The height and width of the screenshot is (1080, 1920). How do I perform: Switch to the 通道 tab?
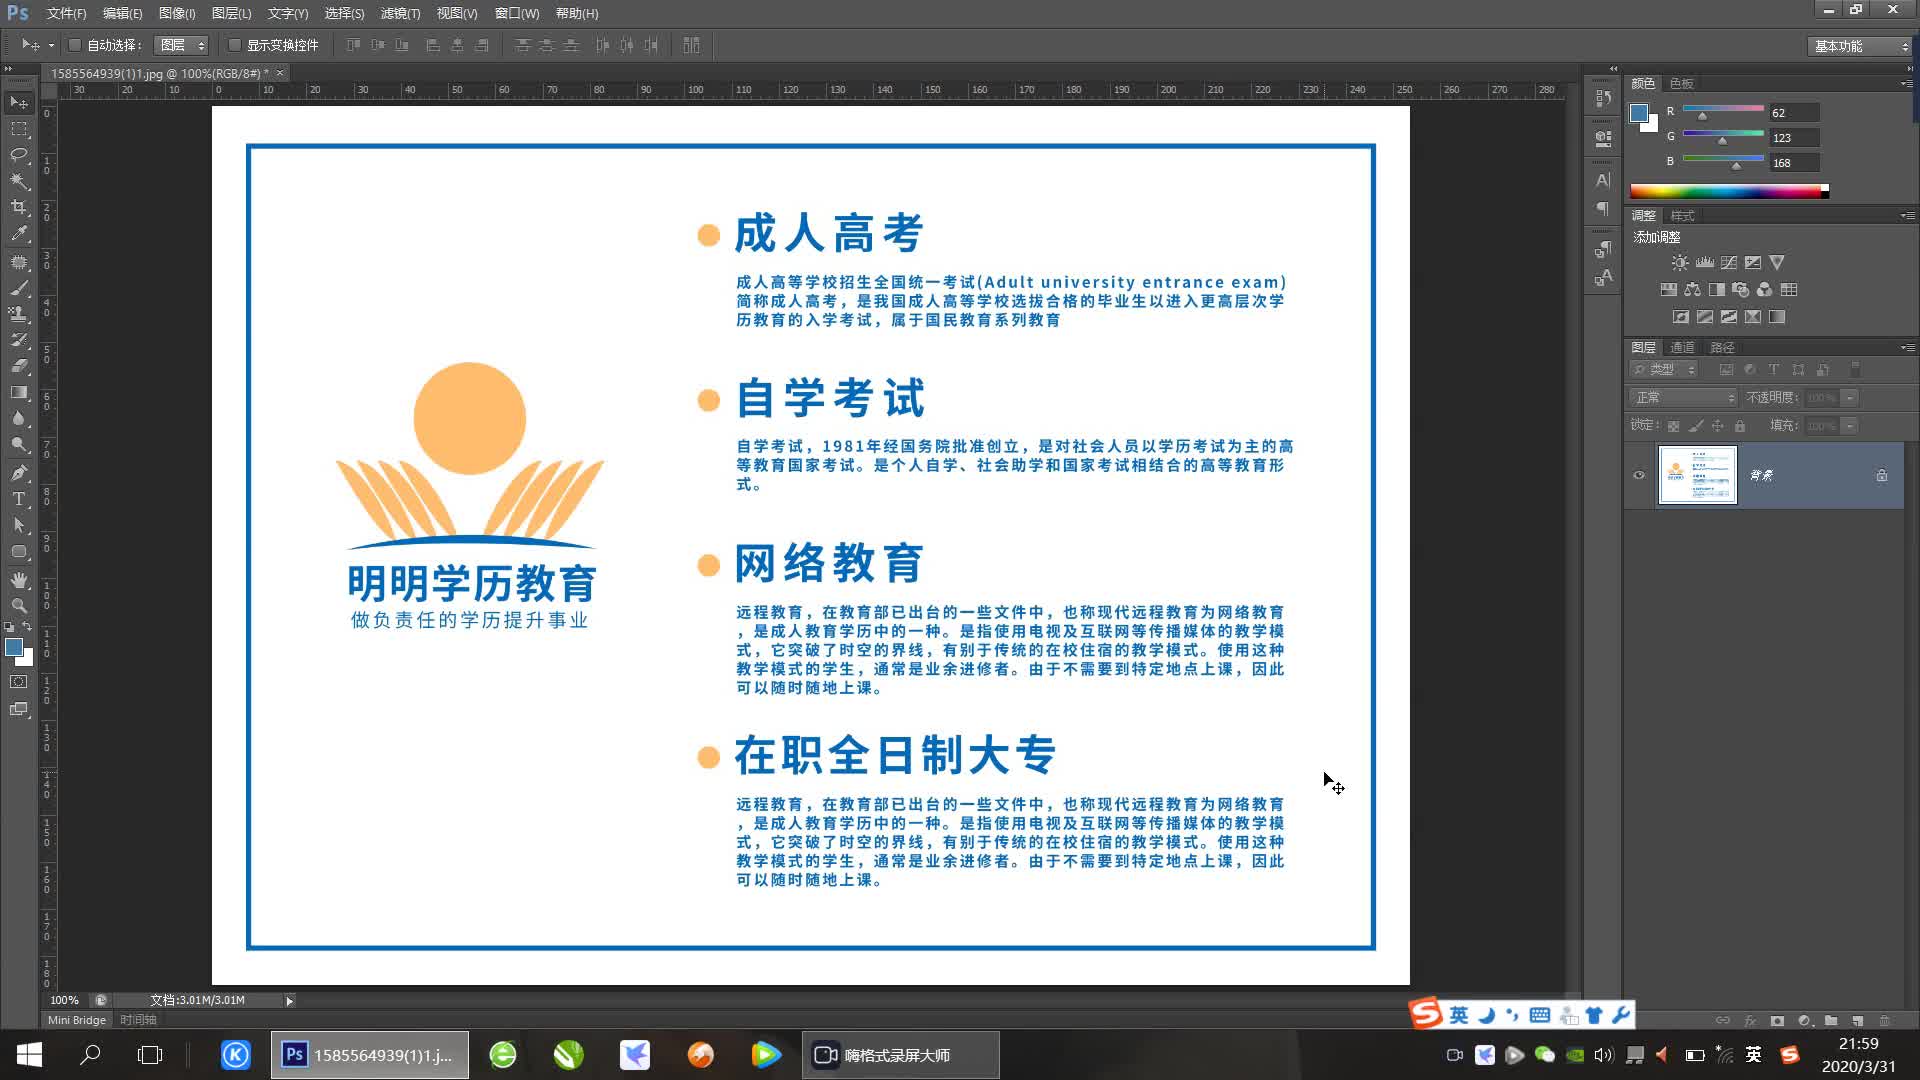pos(1682,347)
